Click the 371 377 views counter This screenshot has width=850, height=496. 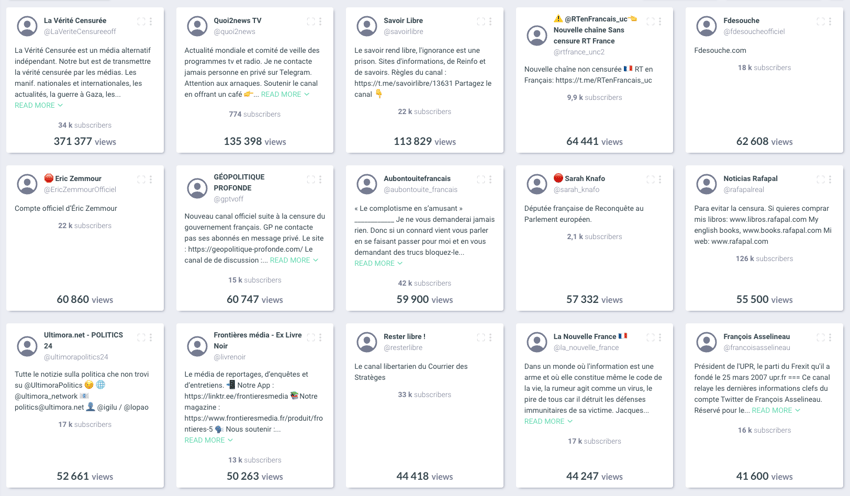point(85,141)
